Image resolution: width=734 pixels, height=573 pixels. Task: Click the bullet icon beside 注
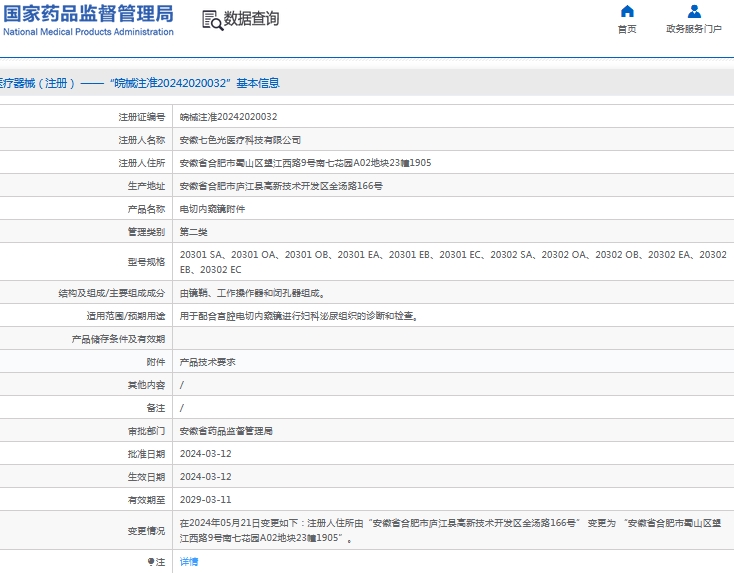pos(151,561)
